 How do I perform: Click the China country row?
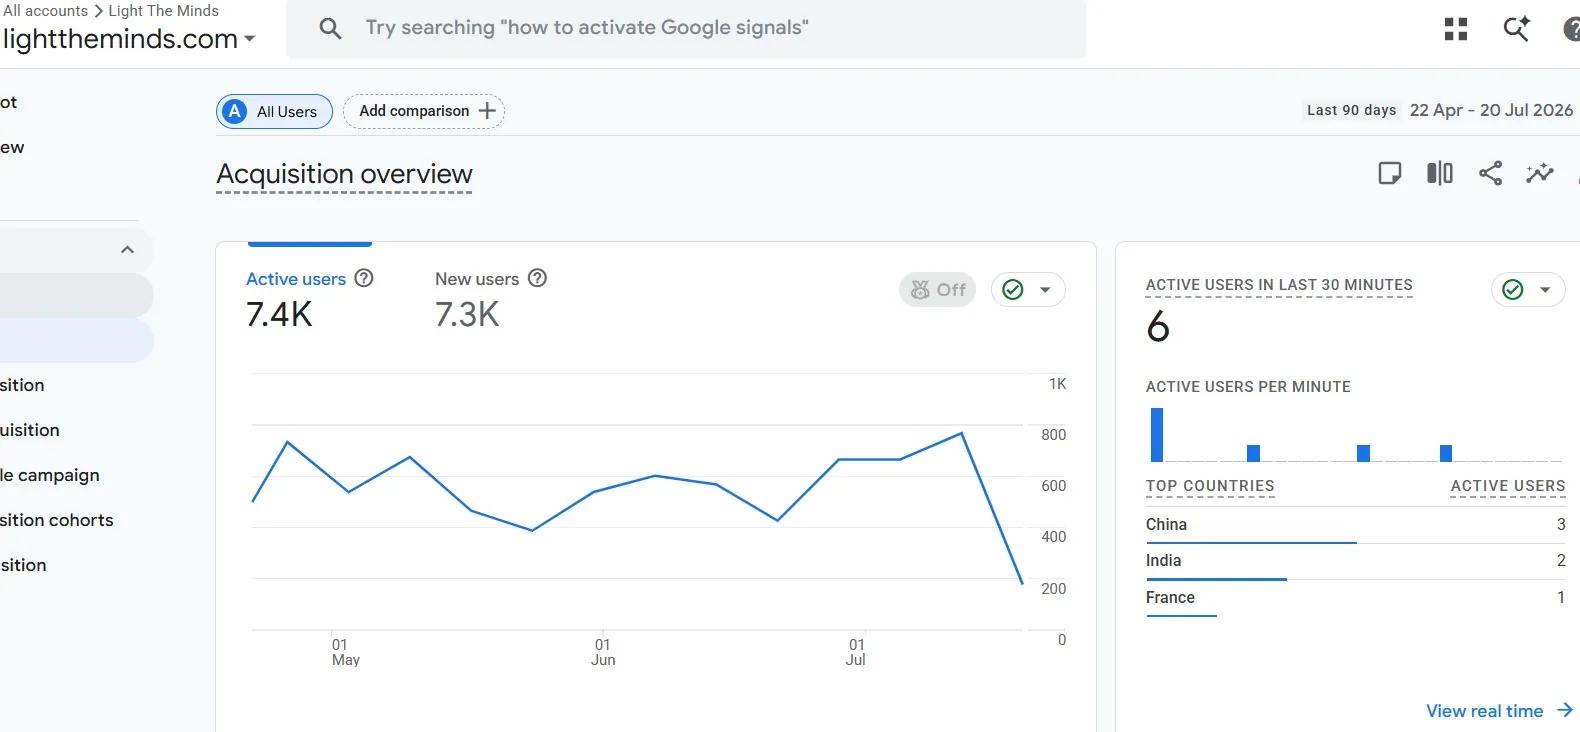pyautogui.click(x=1356, y=525)
